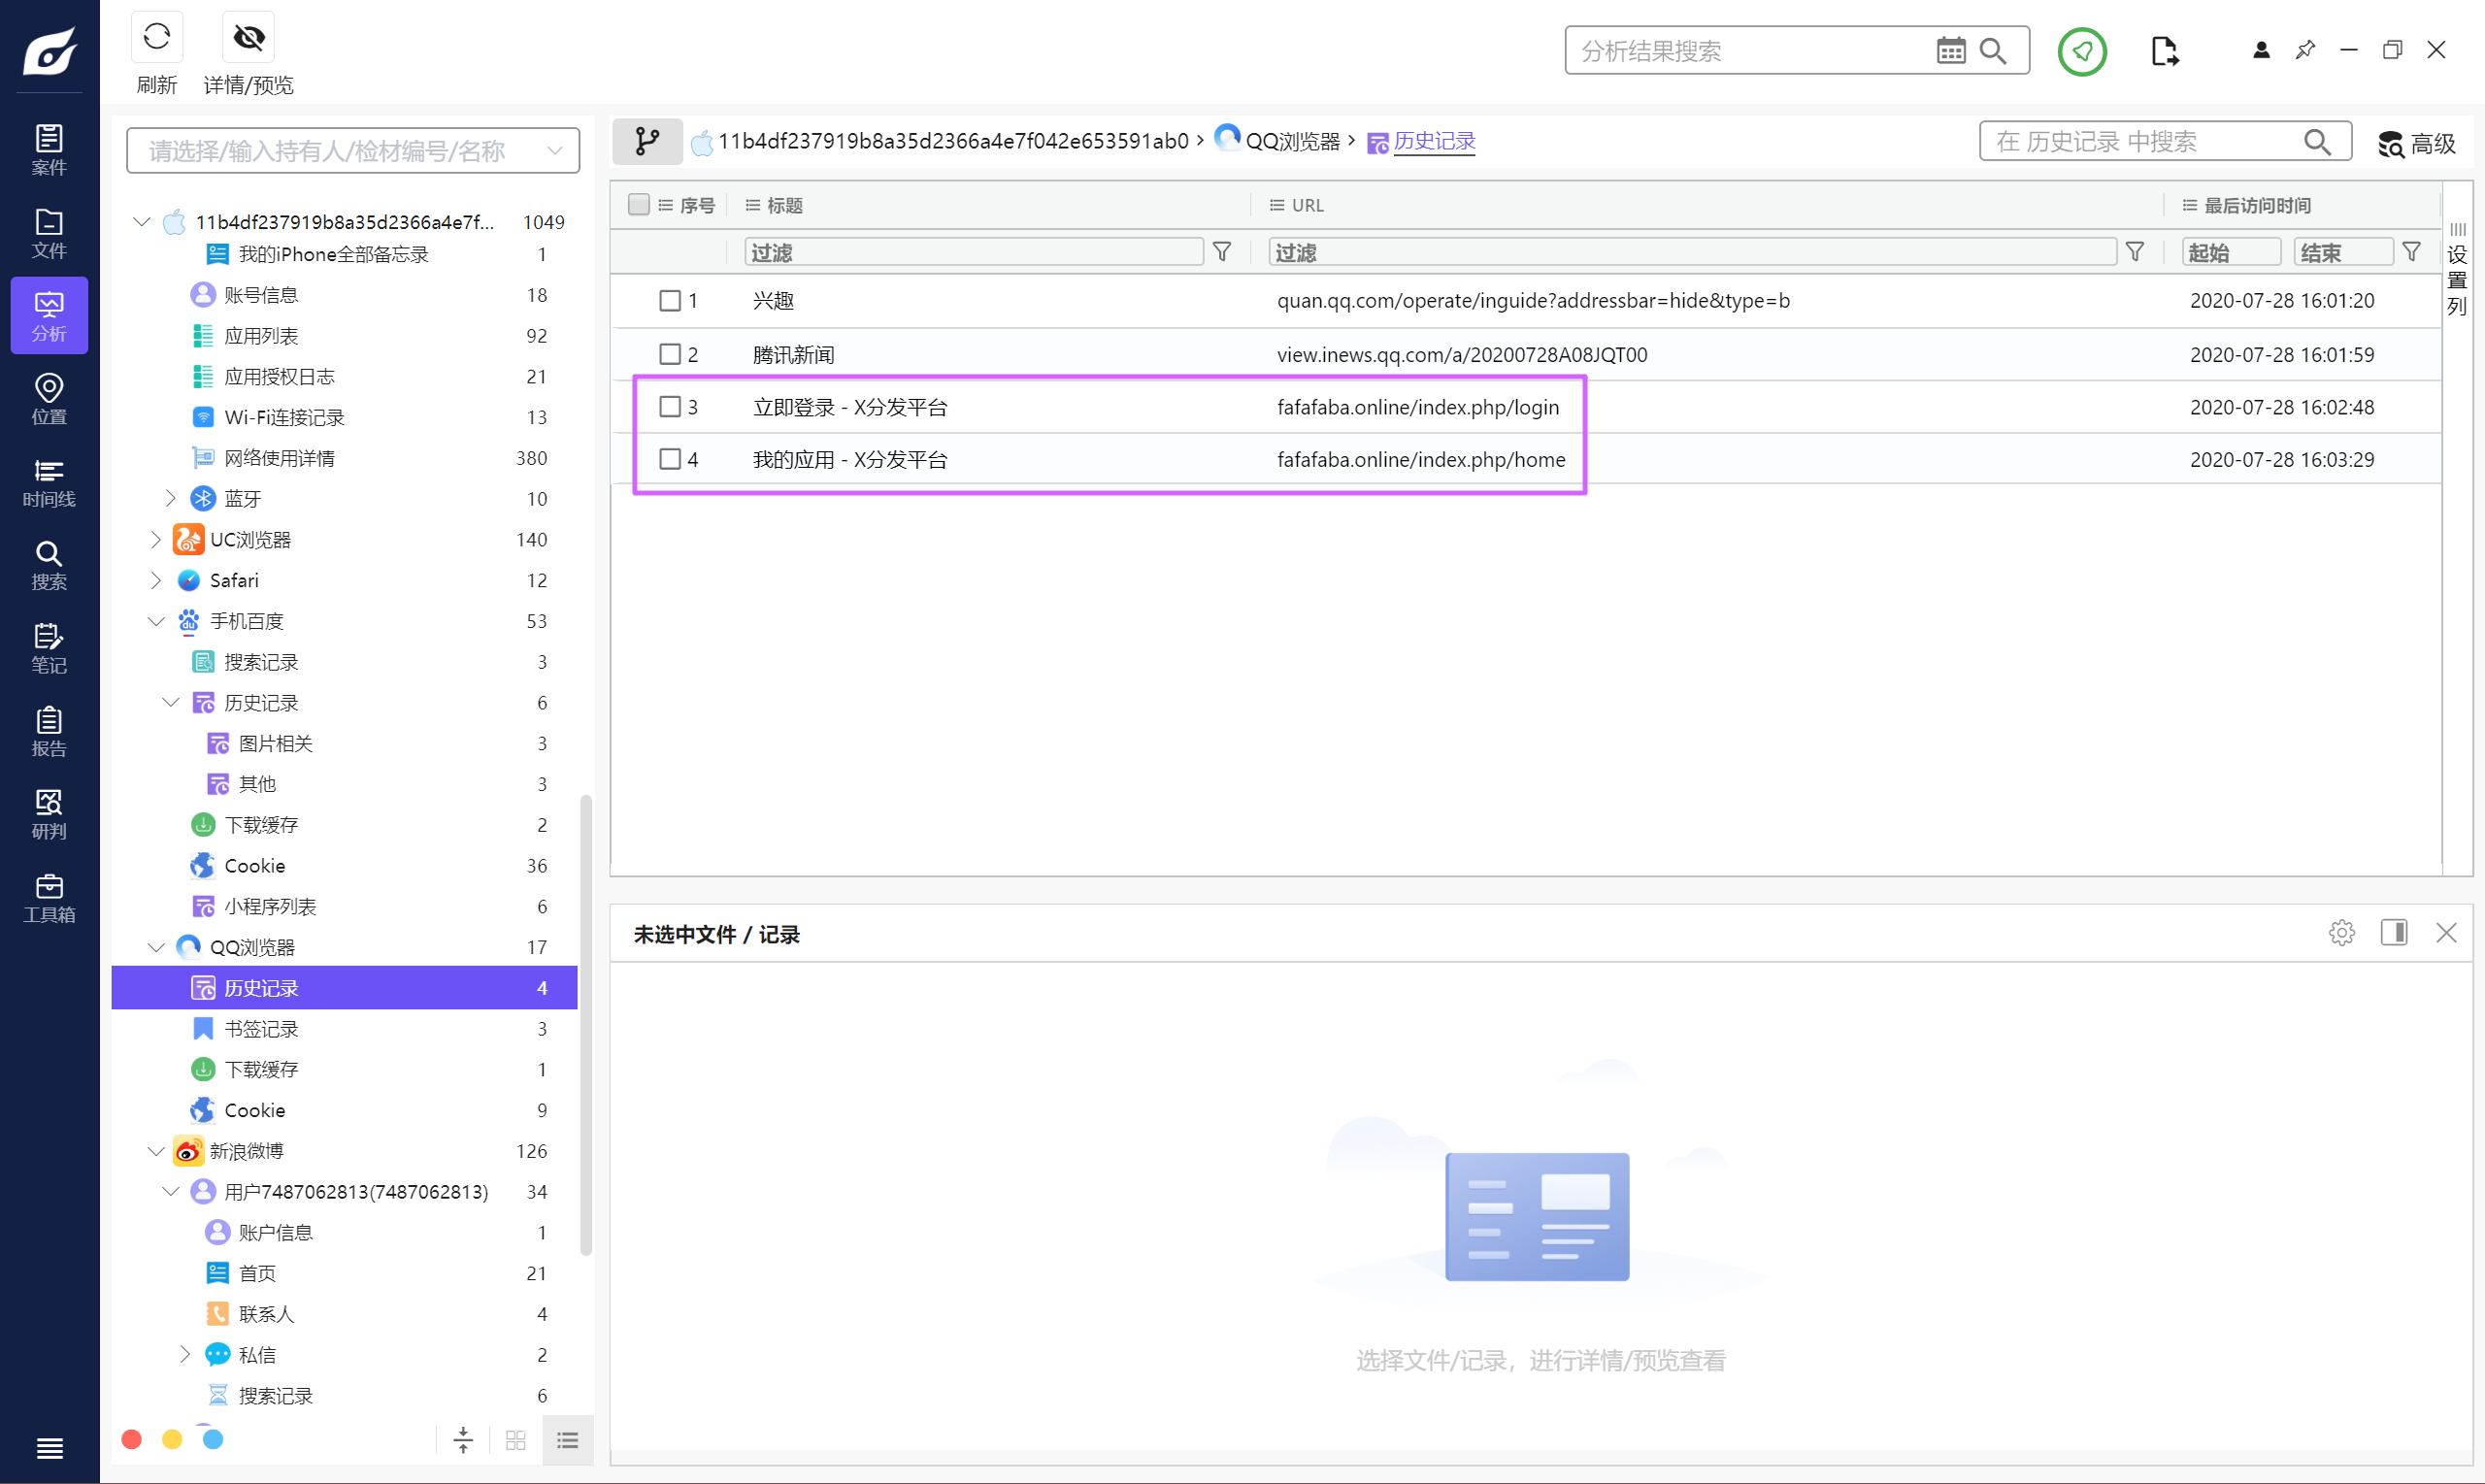Check the box for row 3 立即登录

[670, 406]
